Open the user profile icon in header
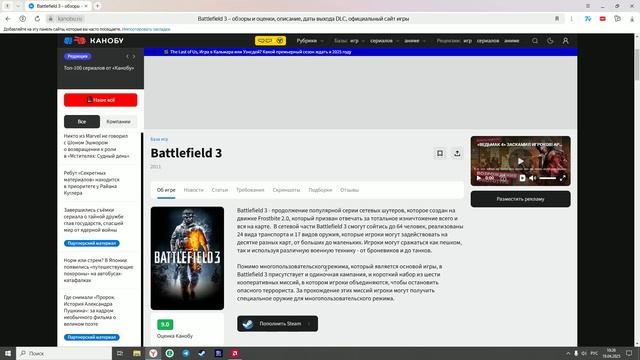Screen dimensions: 640x360 (565, 41)
